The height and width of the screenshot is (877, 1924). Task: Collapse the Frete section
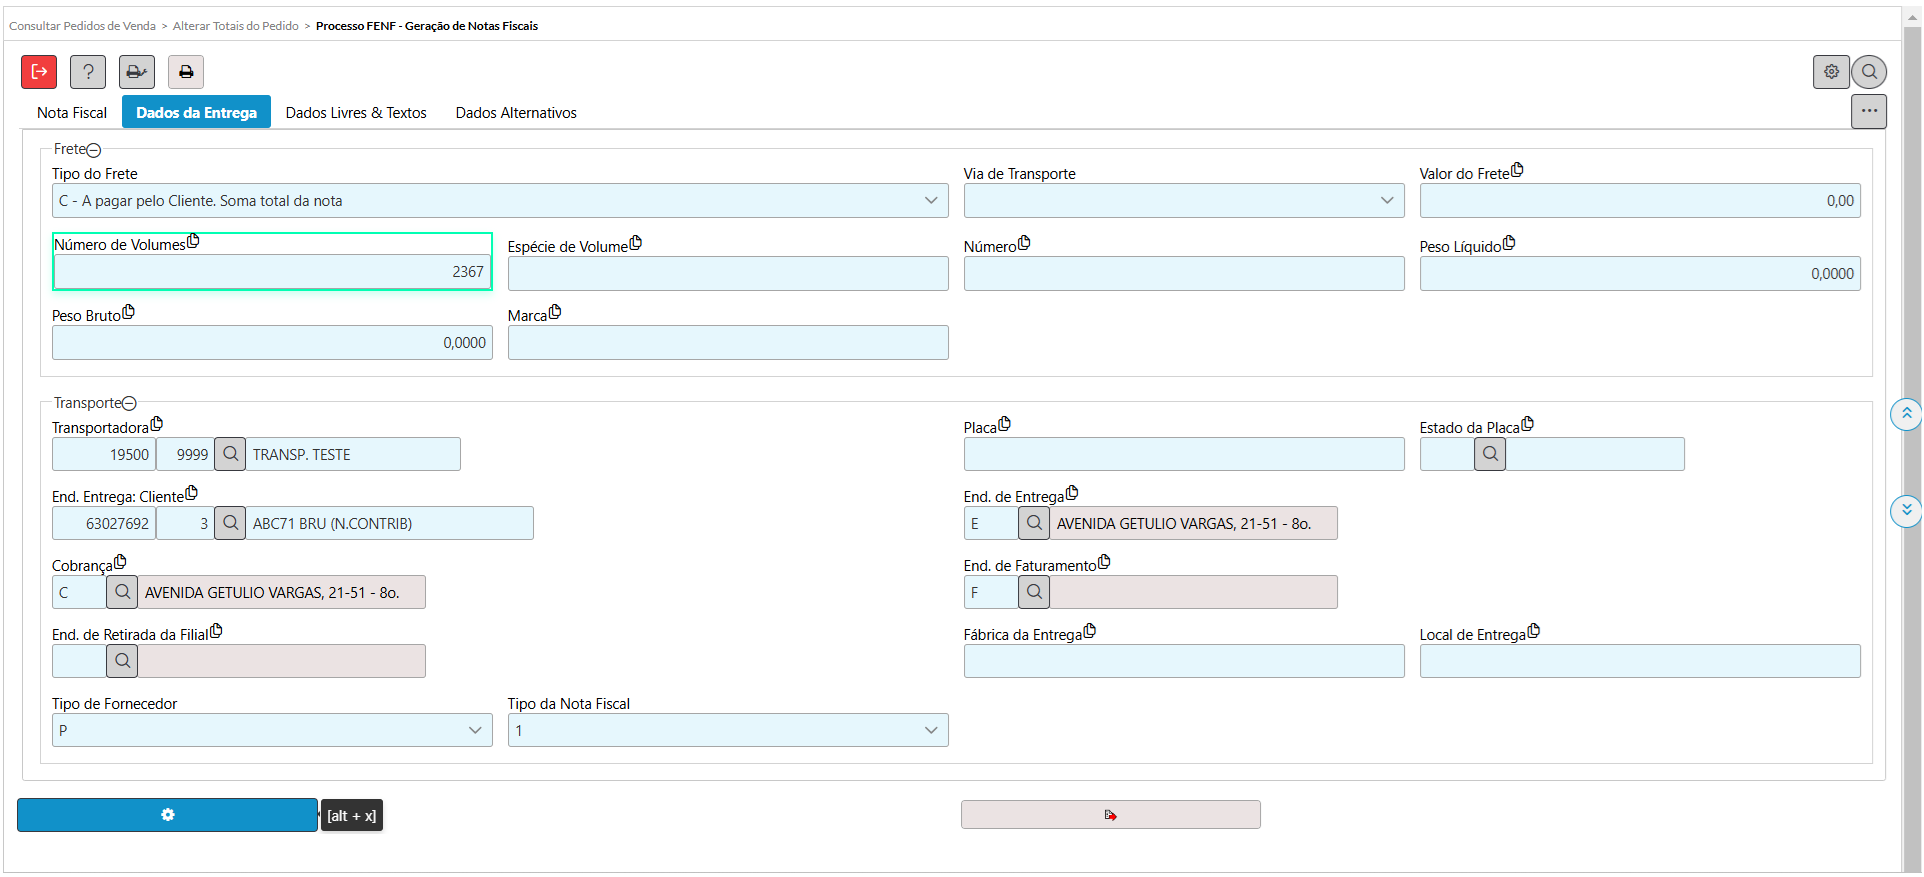tap(94, 150)
